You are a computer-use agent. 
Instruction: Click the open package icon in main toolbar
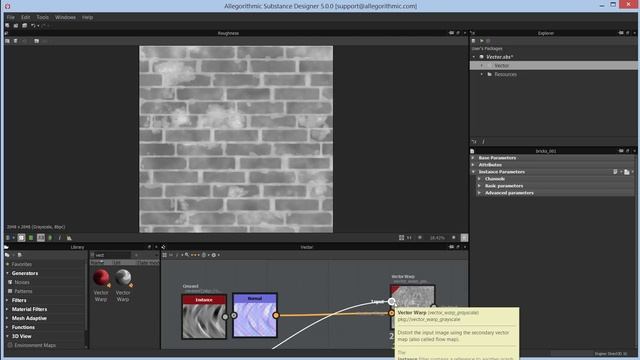16,25
